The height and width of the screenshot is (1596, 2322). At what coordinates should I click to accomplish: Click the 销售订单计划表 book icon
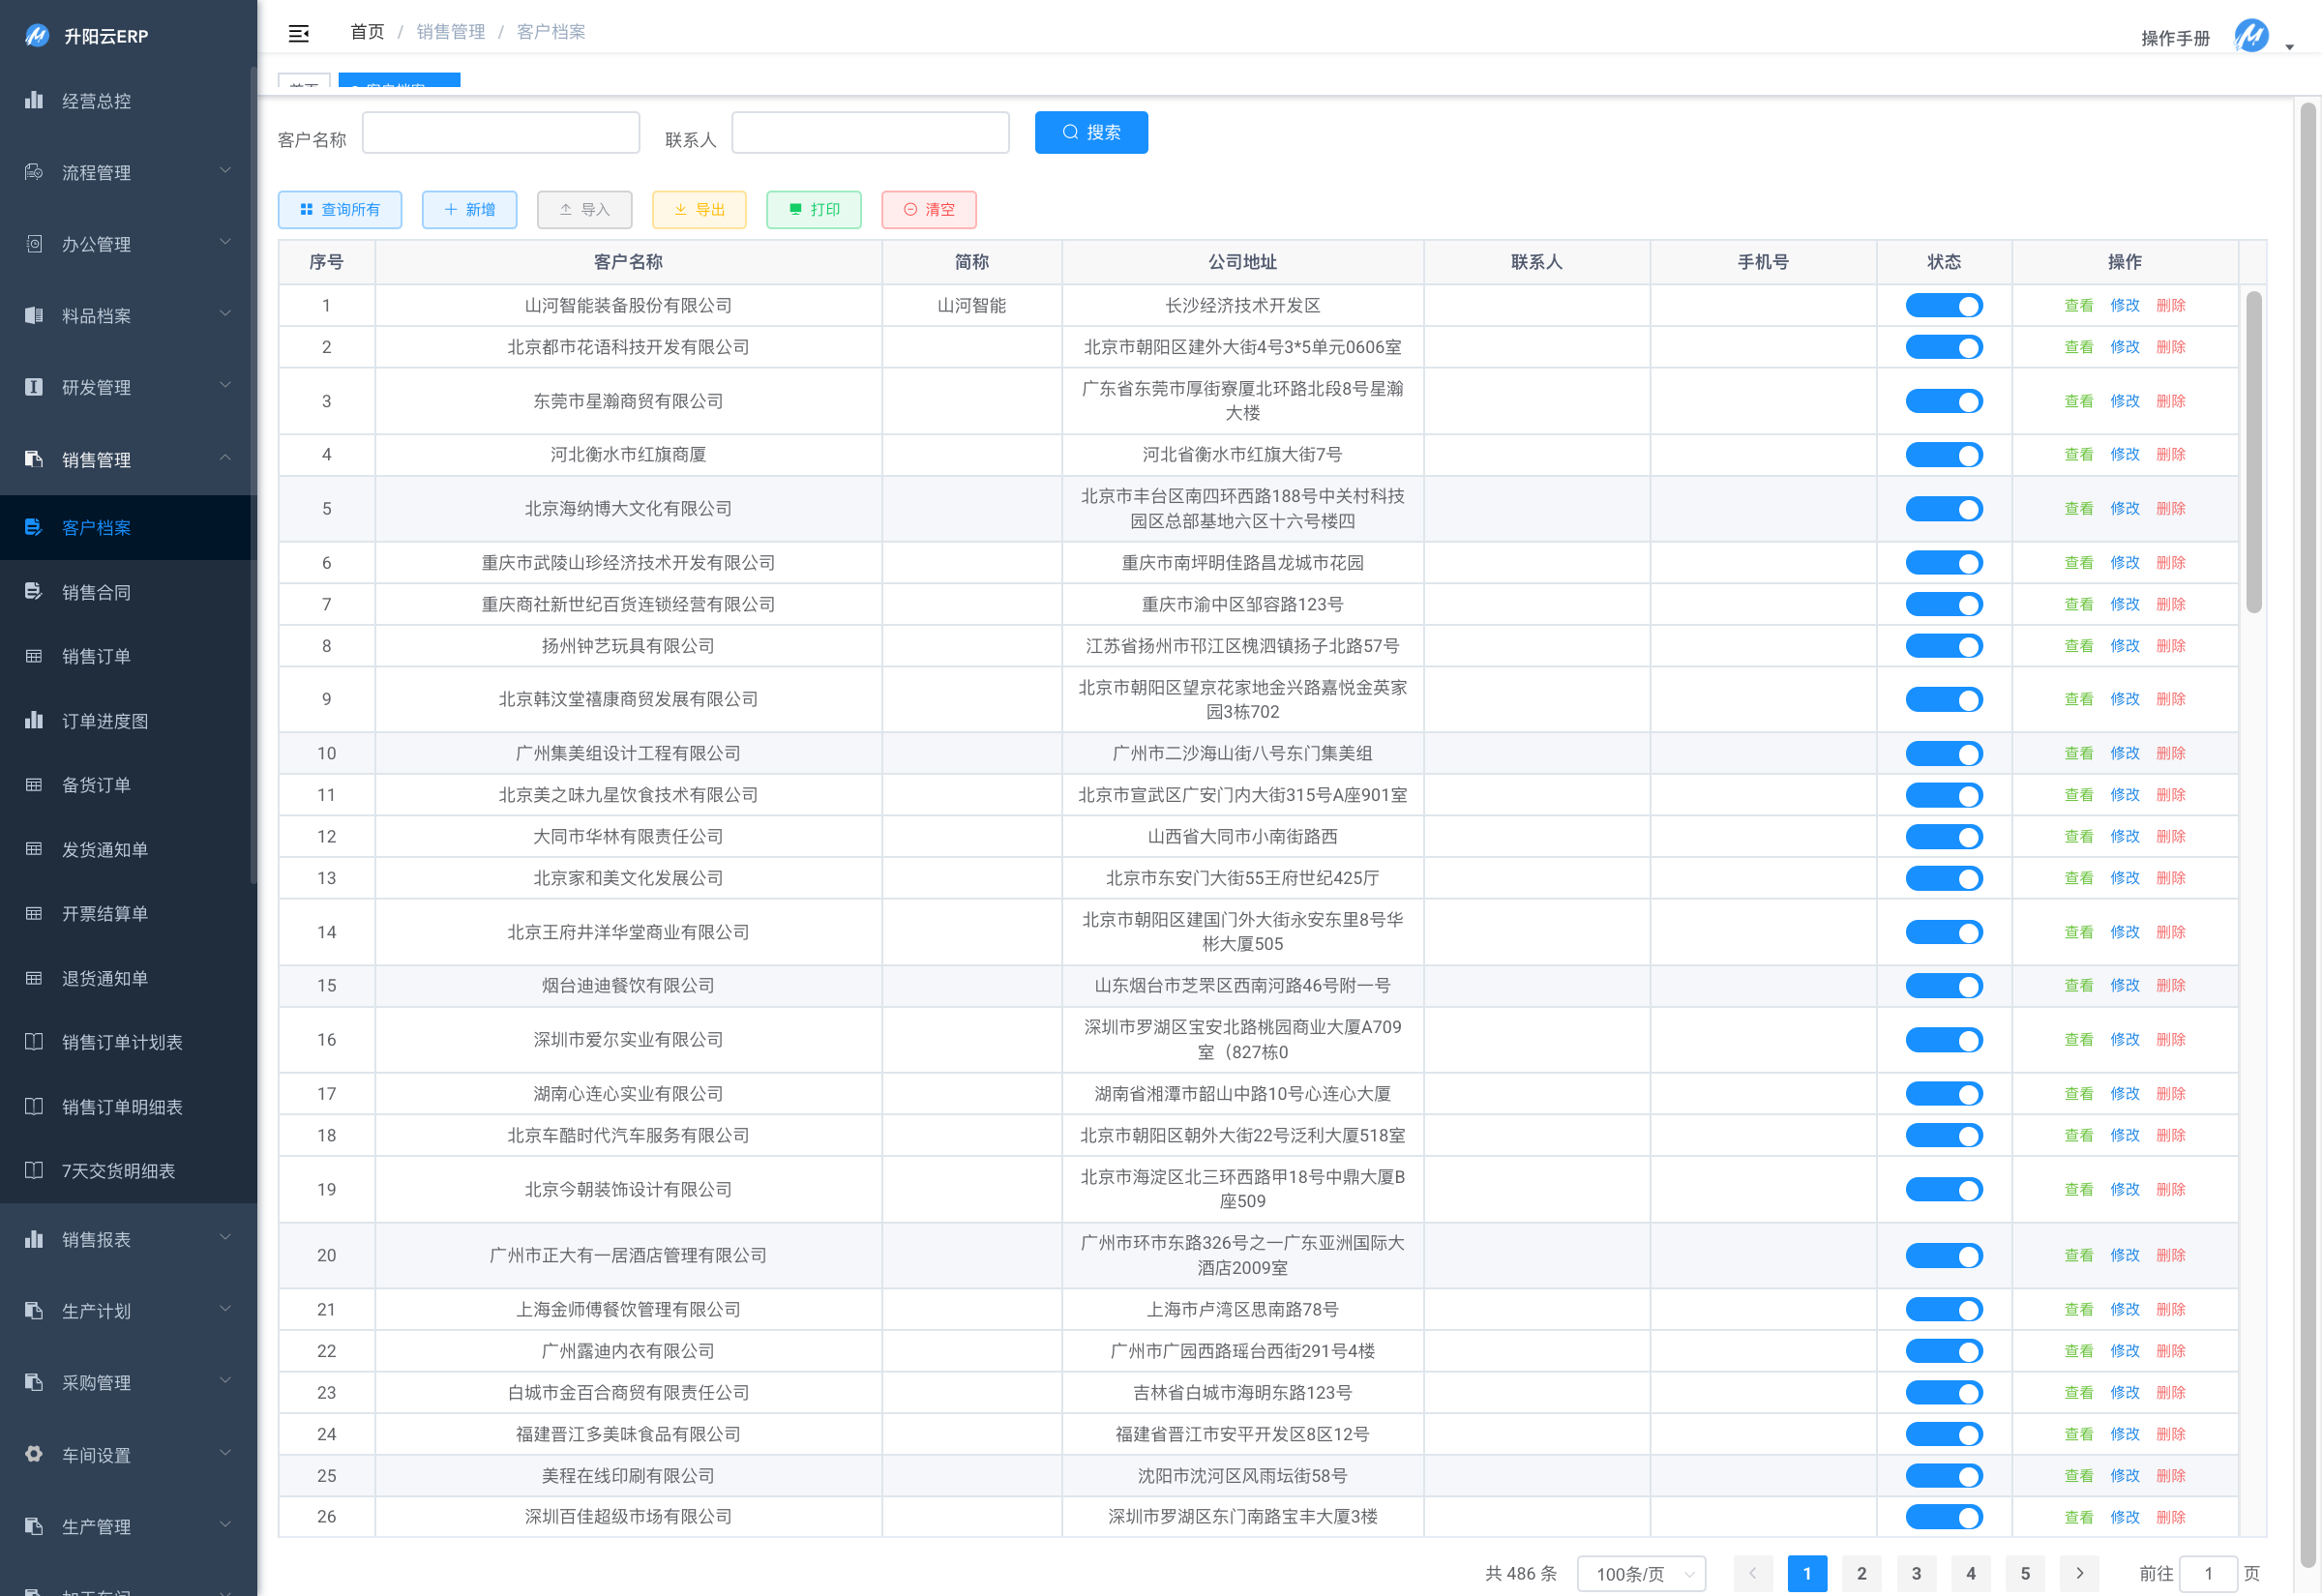[34, 1041]
